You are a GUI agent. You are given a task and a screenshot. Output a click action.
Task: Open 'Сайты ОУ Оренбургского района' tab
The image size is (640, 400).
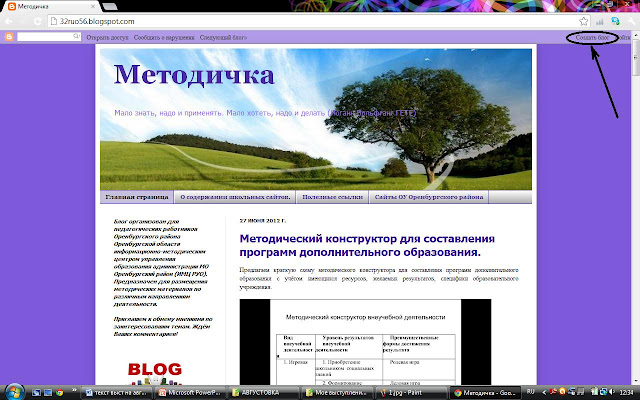coord(429,197)
